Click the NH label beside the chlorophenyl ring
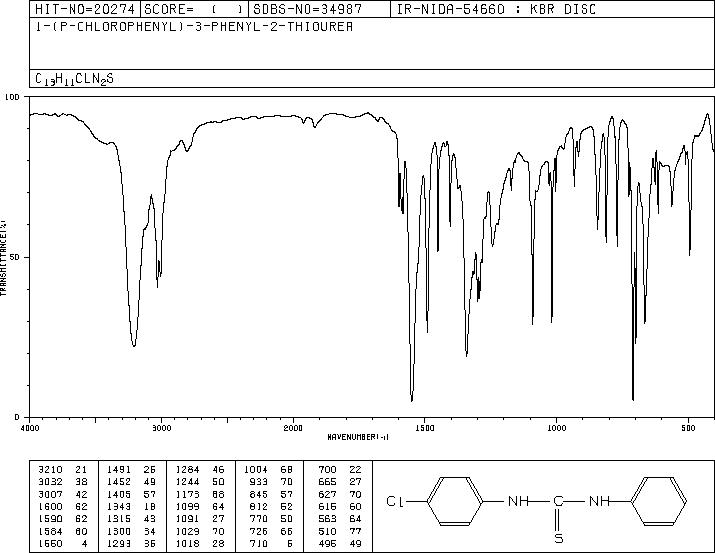Image resolution: width=715 pixels, height=553 pixels. pos(518,501)
